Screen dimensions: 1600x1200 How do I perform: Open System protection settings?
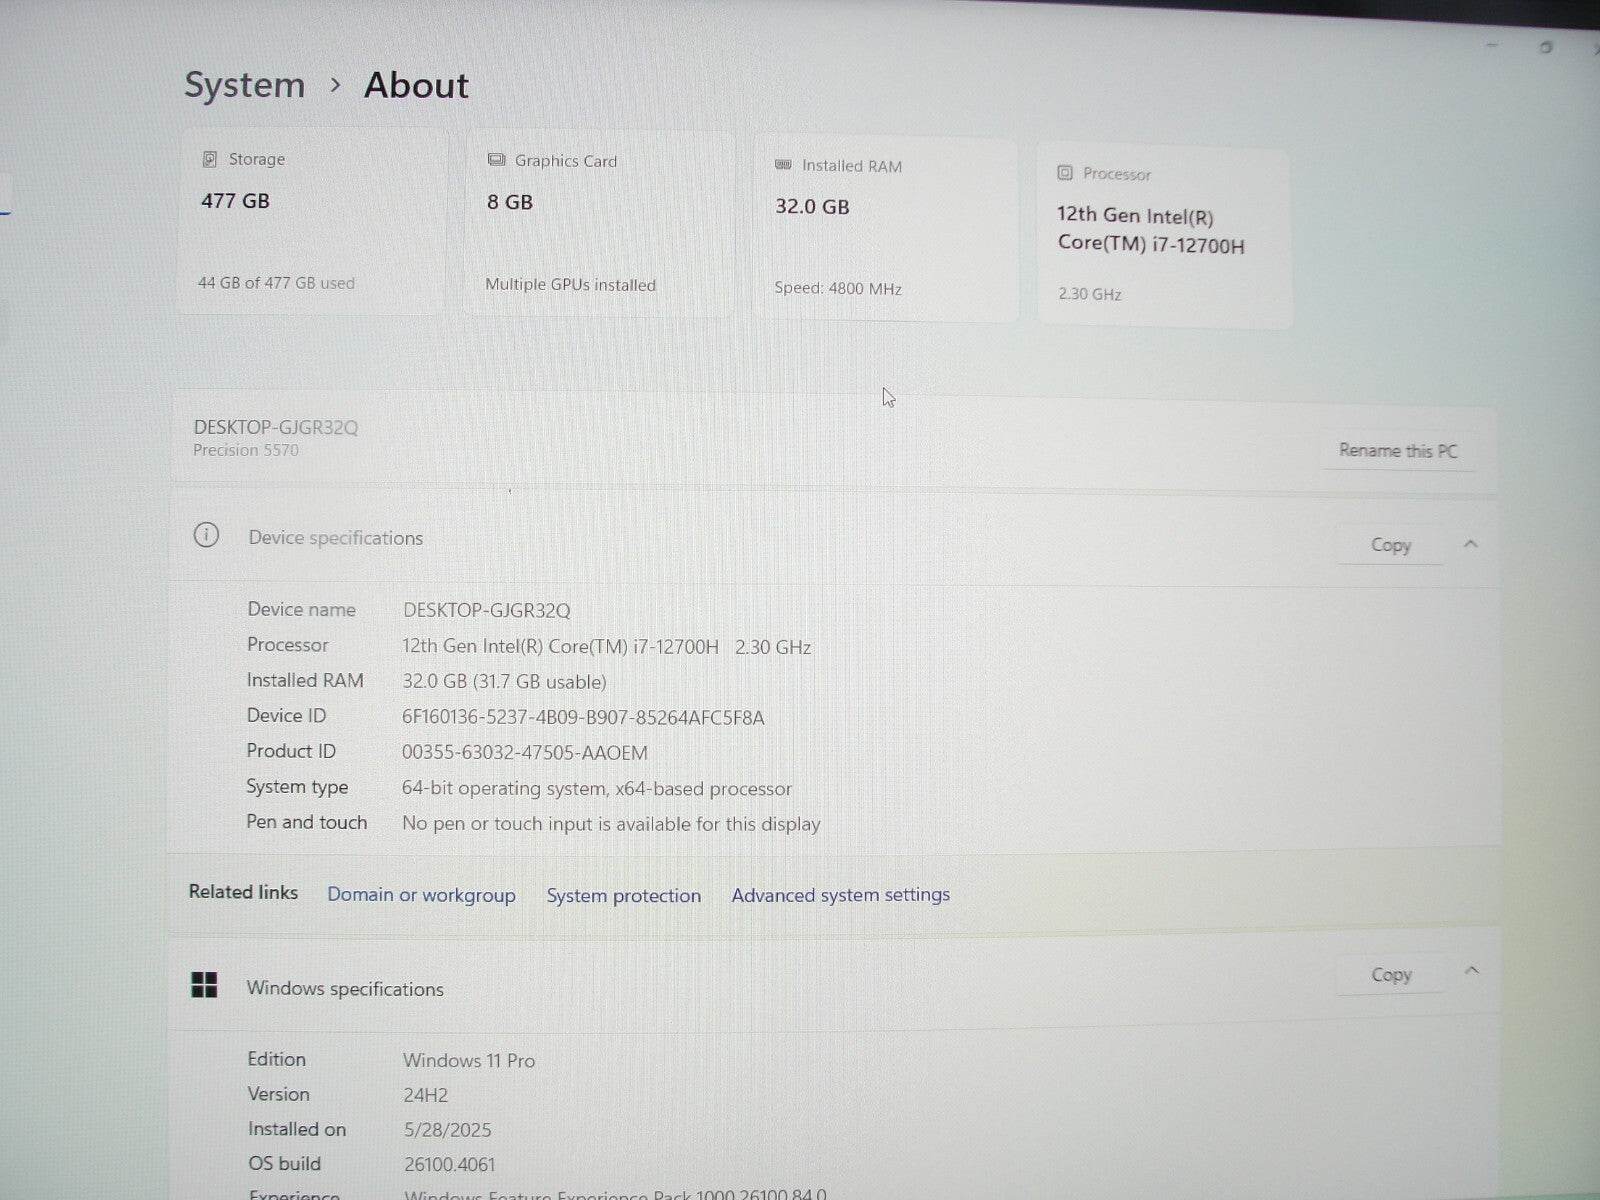point(623,895)
